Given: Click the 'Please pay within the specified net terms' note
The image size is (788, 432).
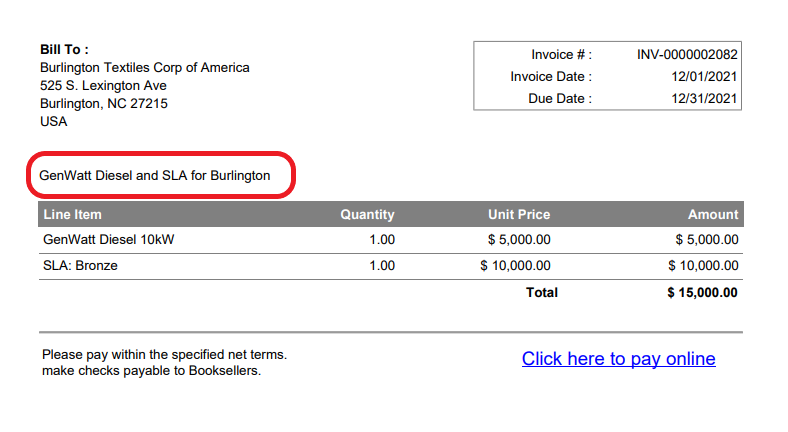Looking at the screenshot, I should pos(164,354).
